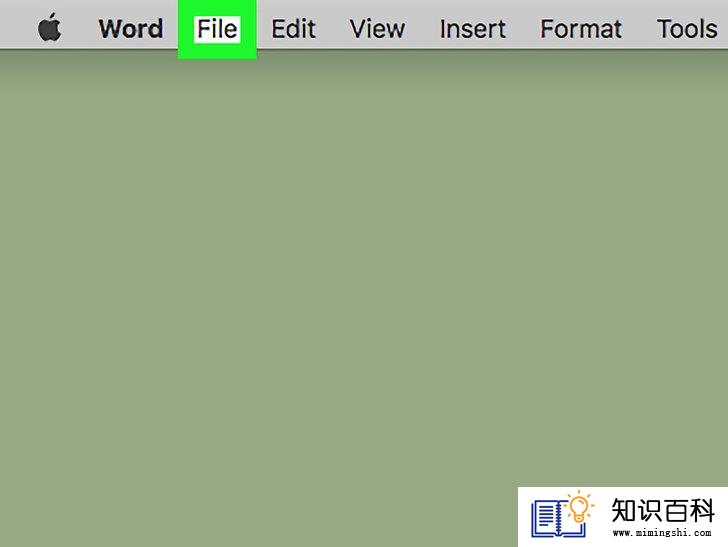Open the Format menu
Screen dimensions: 728x547
(581, 29)
